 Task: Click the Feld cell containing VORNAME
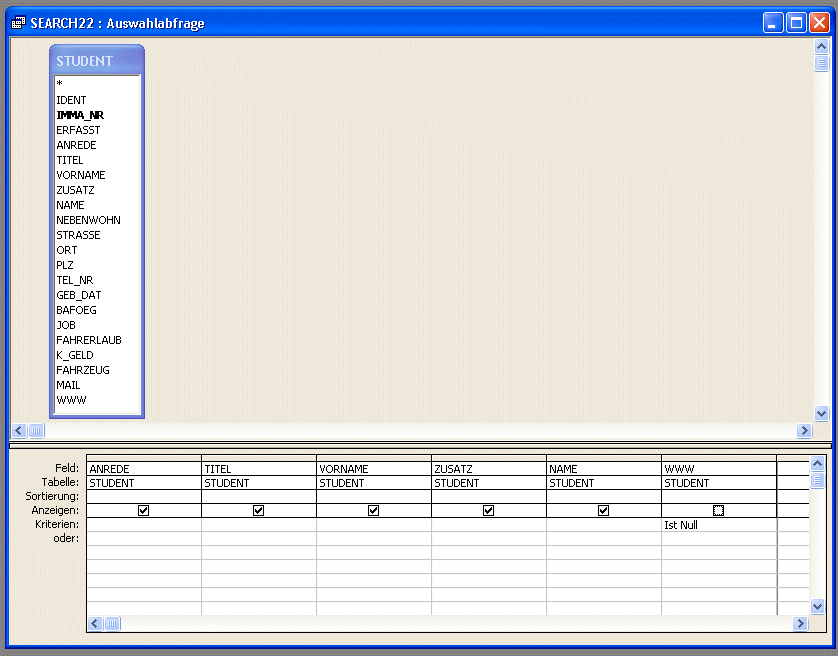click(374, 469)
